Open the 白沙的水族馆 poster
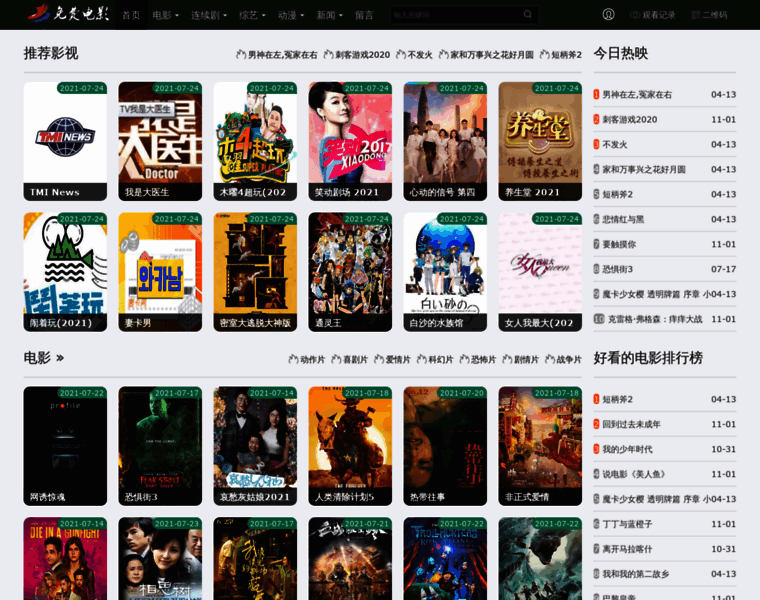The image size is (760, 600). coord(445,272)
